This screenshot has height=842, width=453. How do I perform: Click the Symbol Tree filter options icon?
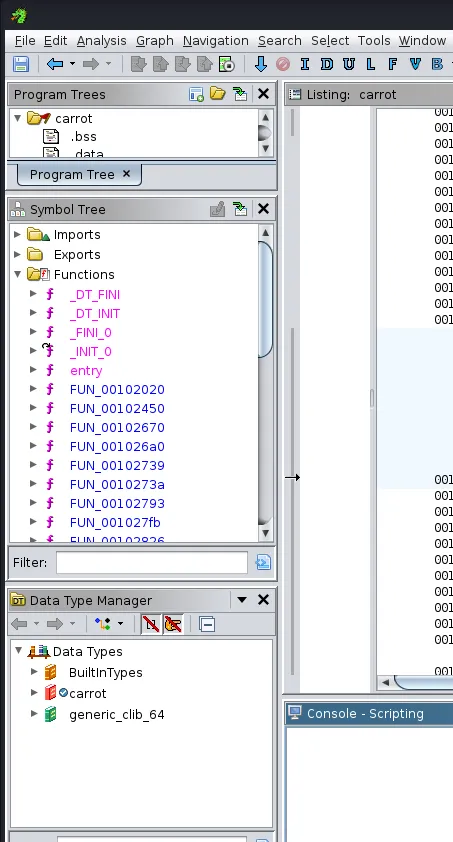point(263,562)
